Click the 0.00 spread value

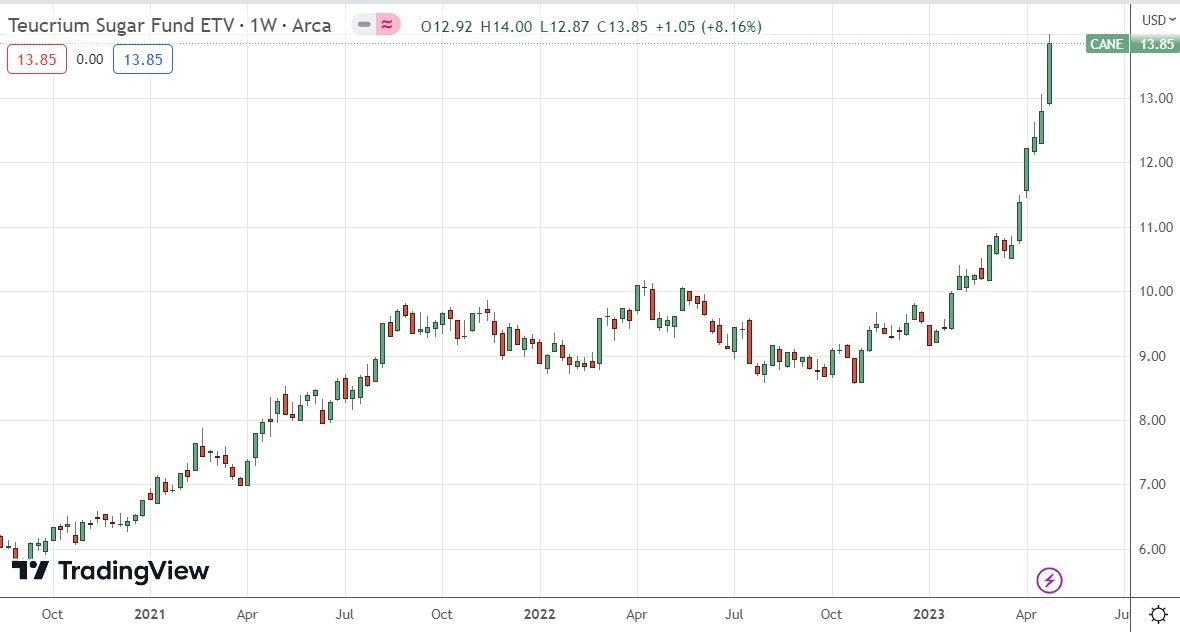tap(90, 59)
